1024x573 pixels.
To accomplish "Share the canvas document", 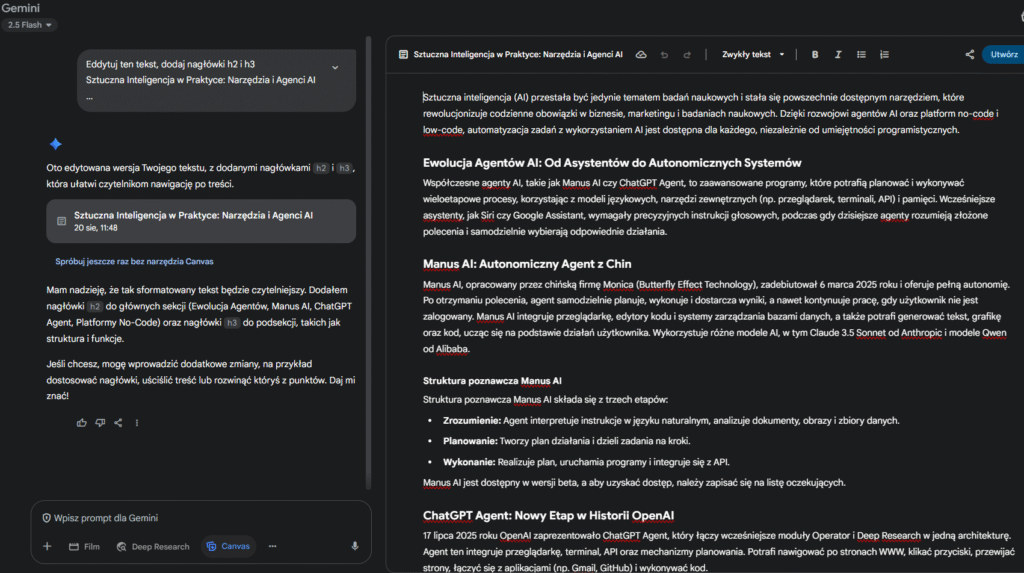I will coord(969,55).
